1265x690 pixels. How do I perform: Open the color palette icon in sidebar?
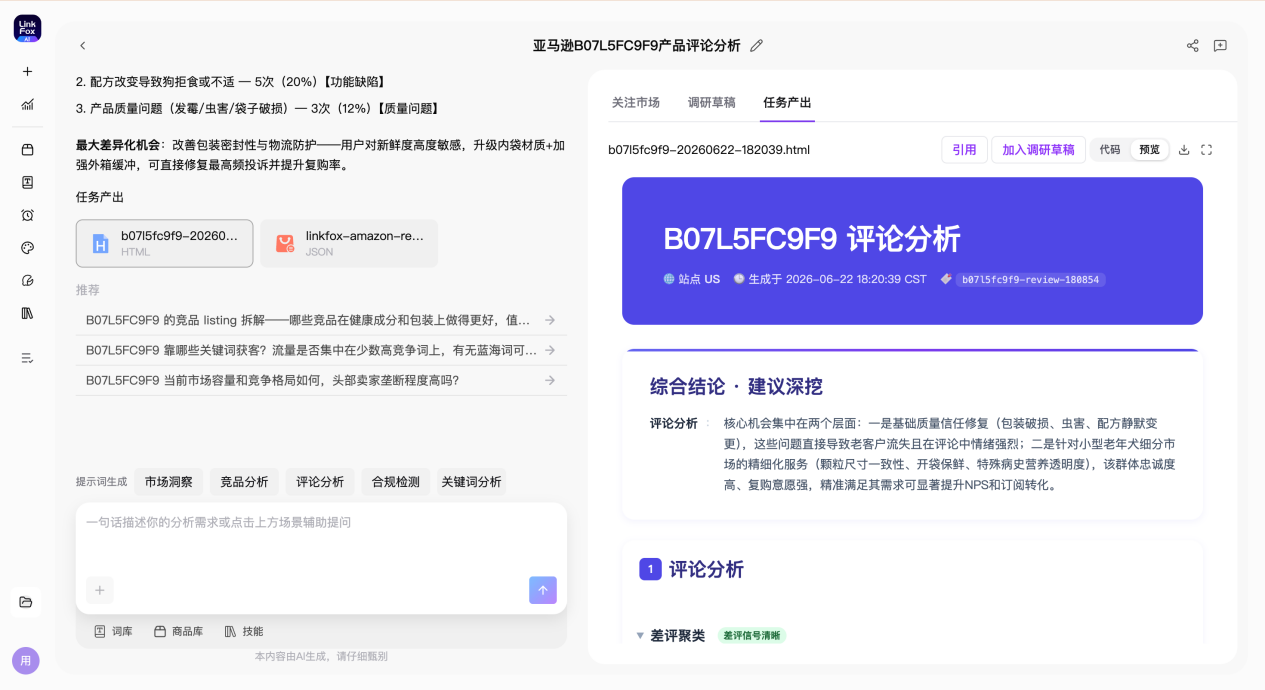27,248
